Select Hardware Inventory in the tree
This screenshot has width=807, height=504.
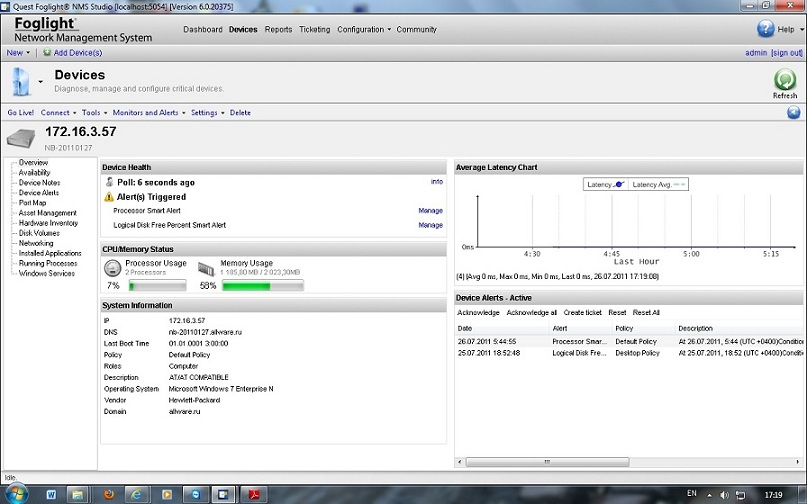click(48, 223)
